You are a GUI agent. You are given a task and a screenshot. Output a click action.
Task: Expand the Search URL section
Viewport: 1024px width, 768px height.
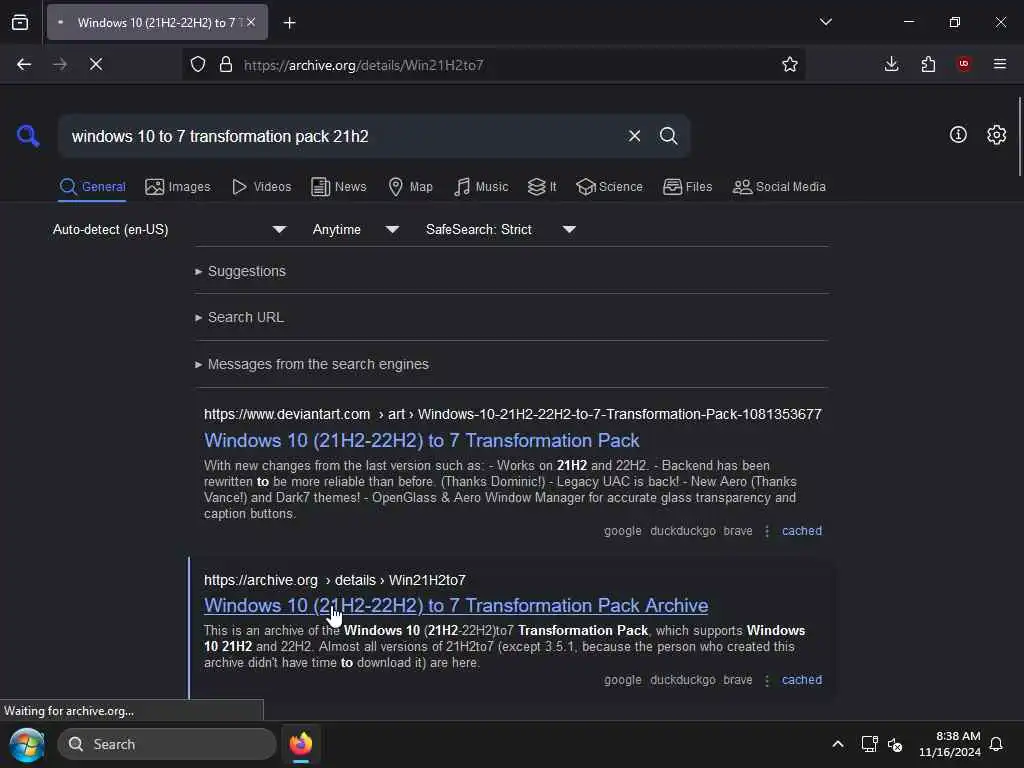pyautogui.click(x=239, y=317)
